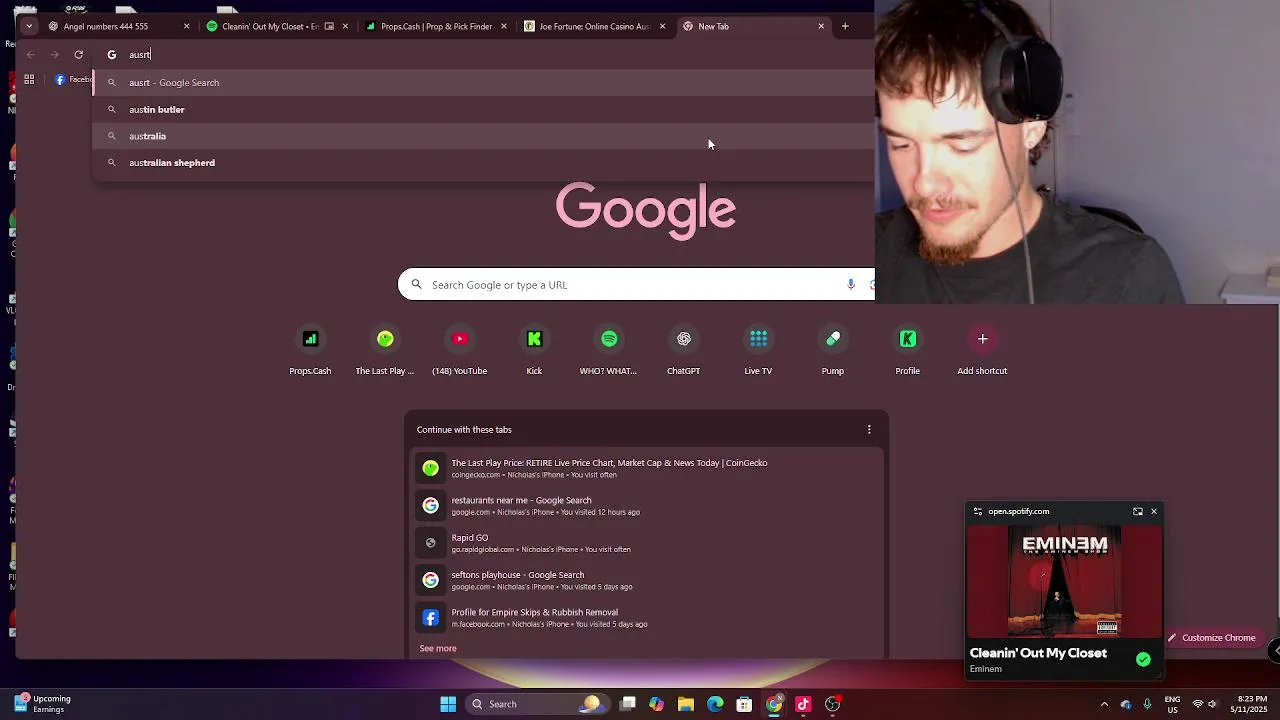Open The Last Play Price CoinGecko entry
This screenshot has width=1280, height=720.
pos(646,468)
